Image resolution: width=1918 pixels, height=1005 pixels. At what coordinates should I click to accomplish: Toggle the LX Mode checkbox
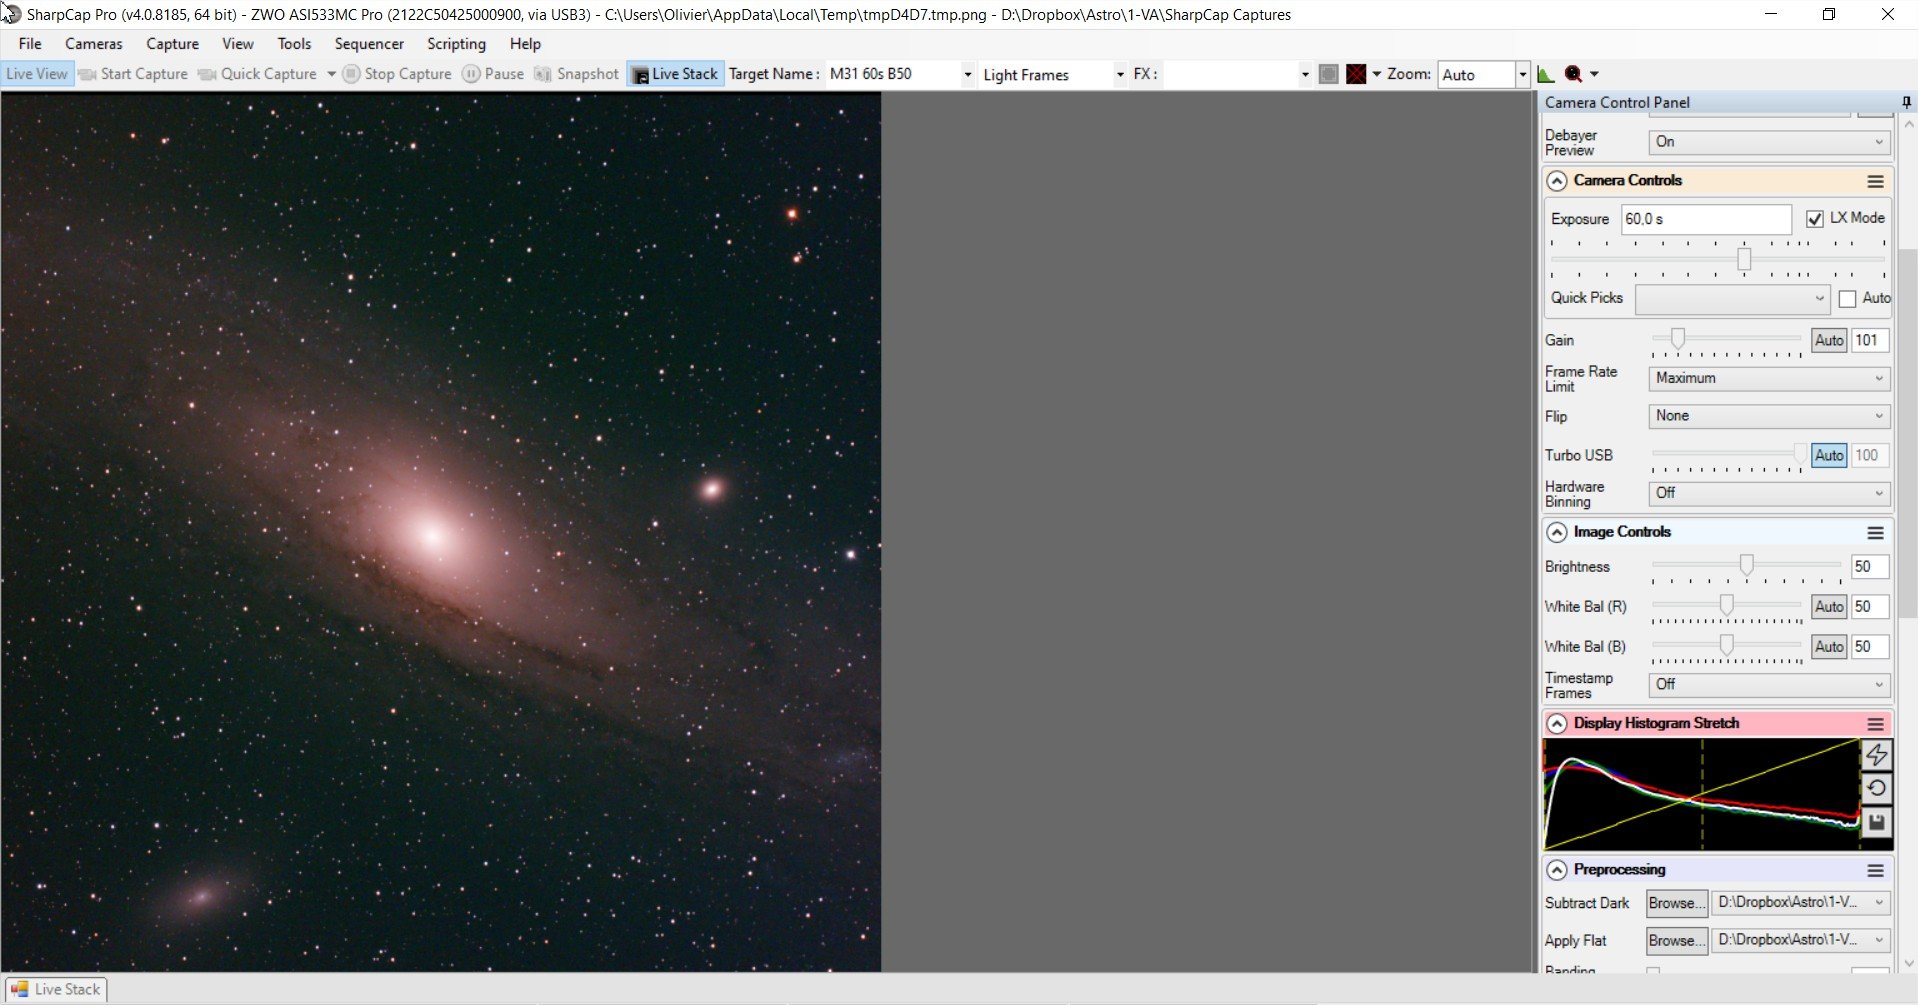[x=1815, y=219]
